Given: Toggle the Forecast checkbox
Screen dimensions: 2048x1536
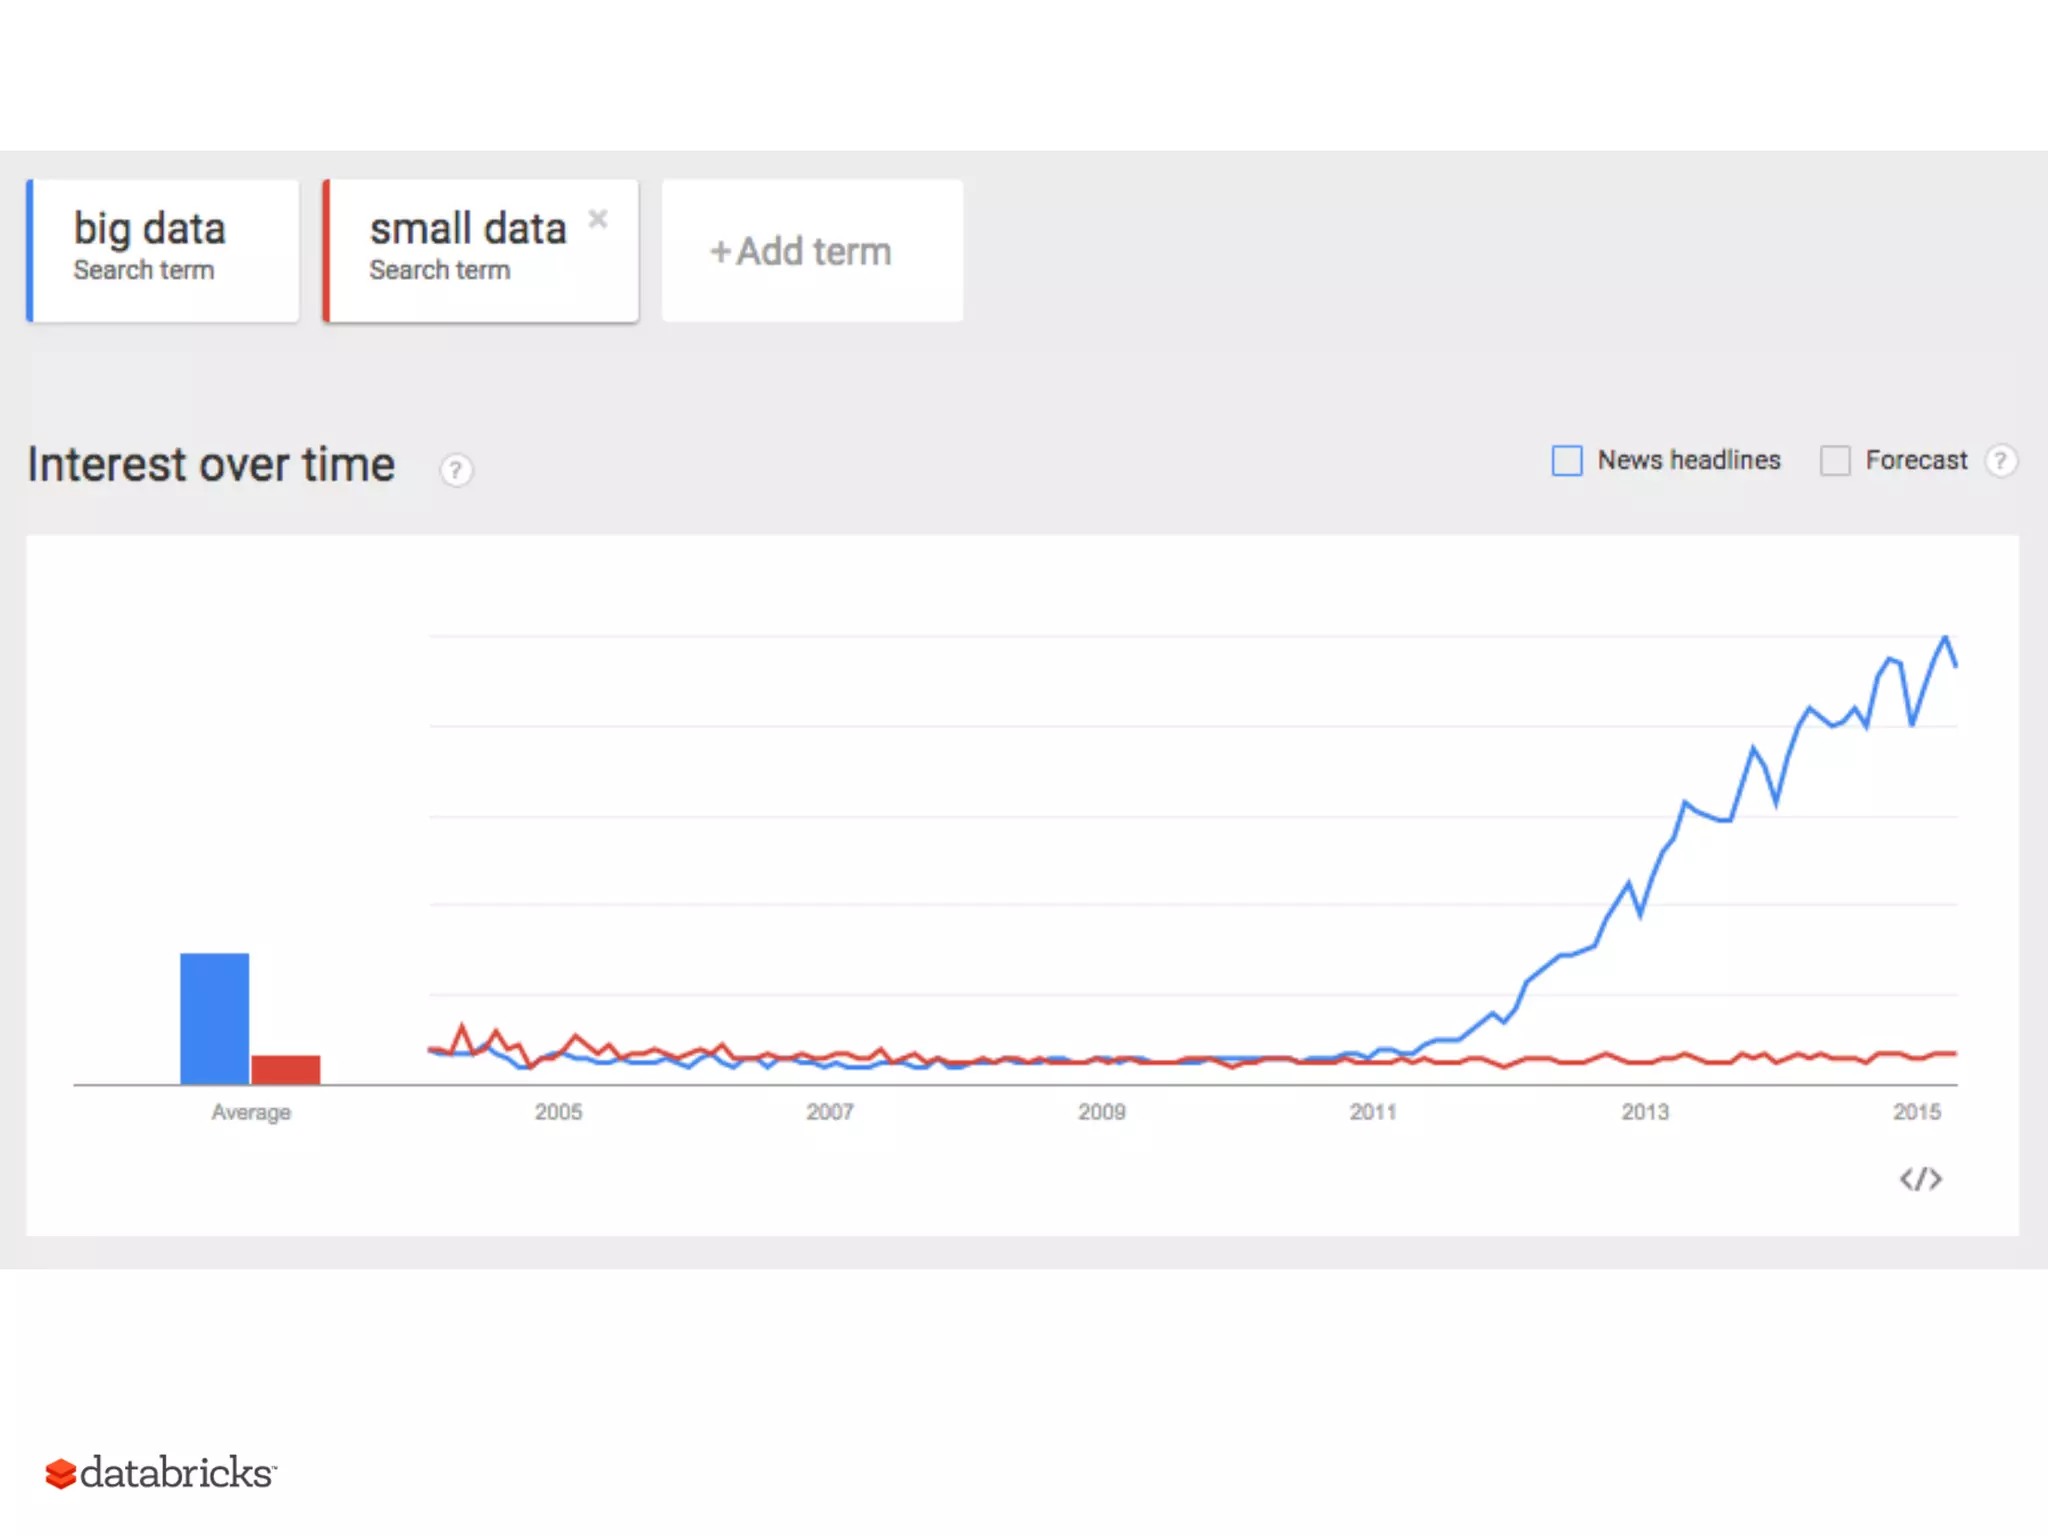Looking at the screenshot, I should coord(1835,461).
